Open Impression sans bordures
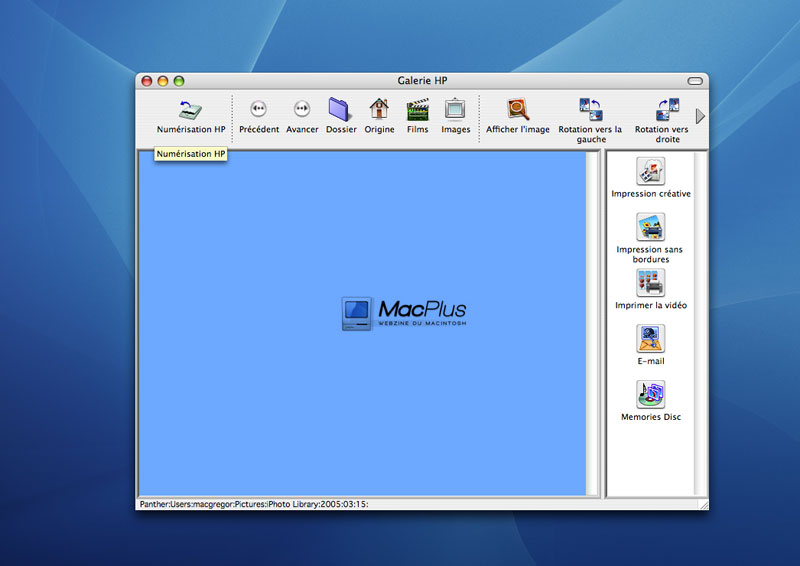 pyautogui.click(x=651, y=238)
